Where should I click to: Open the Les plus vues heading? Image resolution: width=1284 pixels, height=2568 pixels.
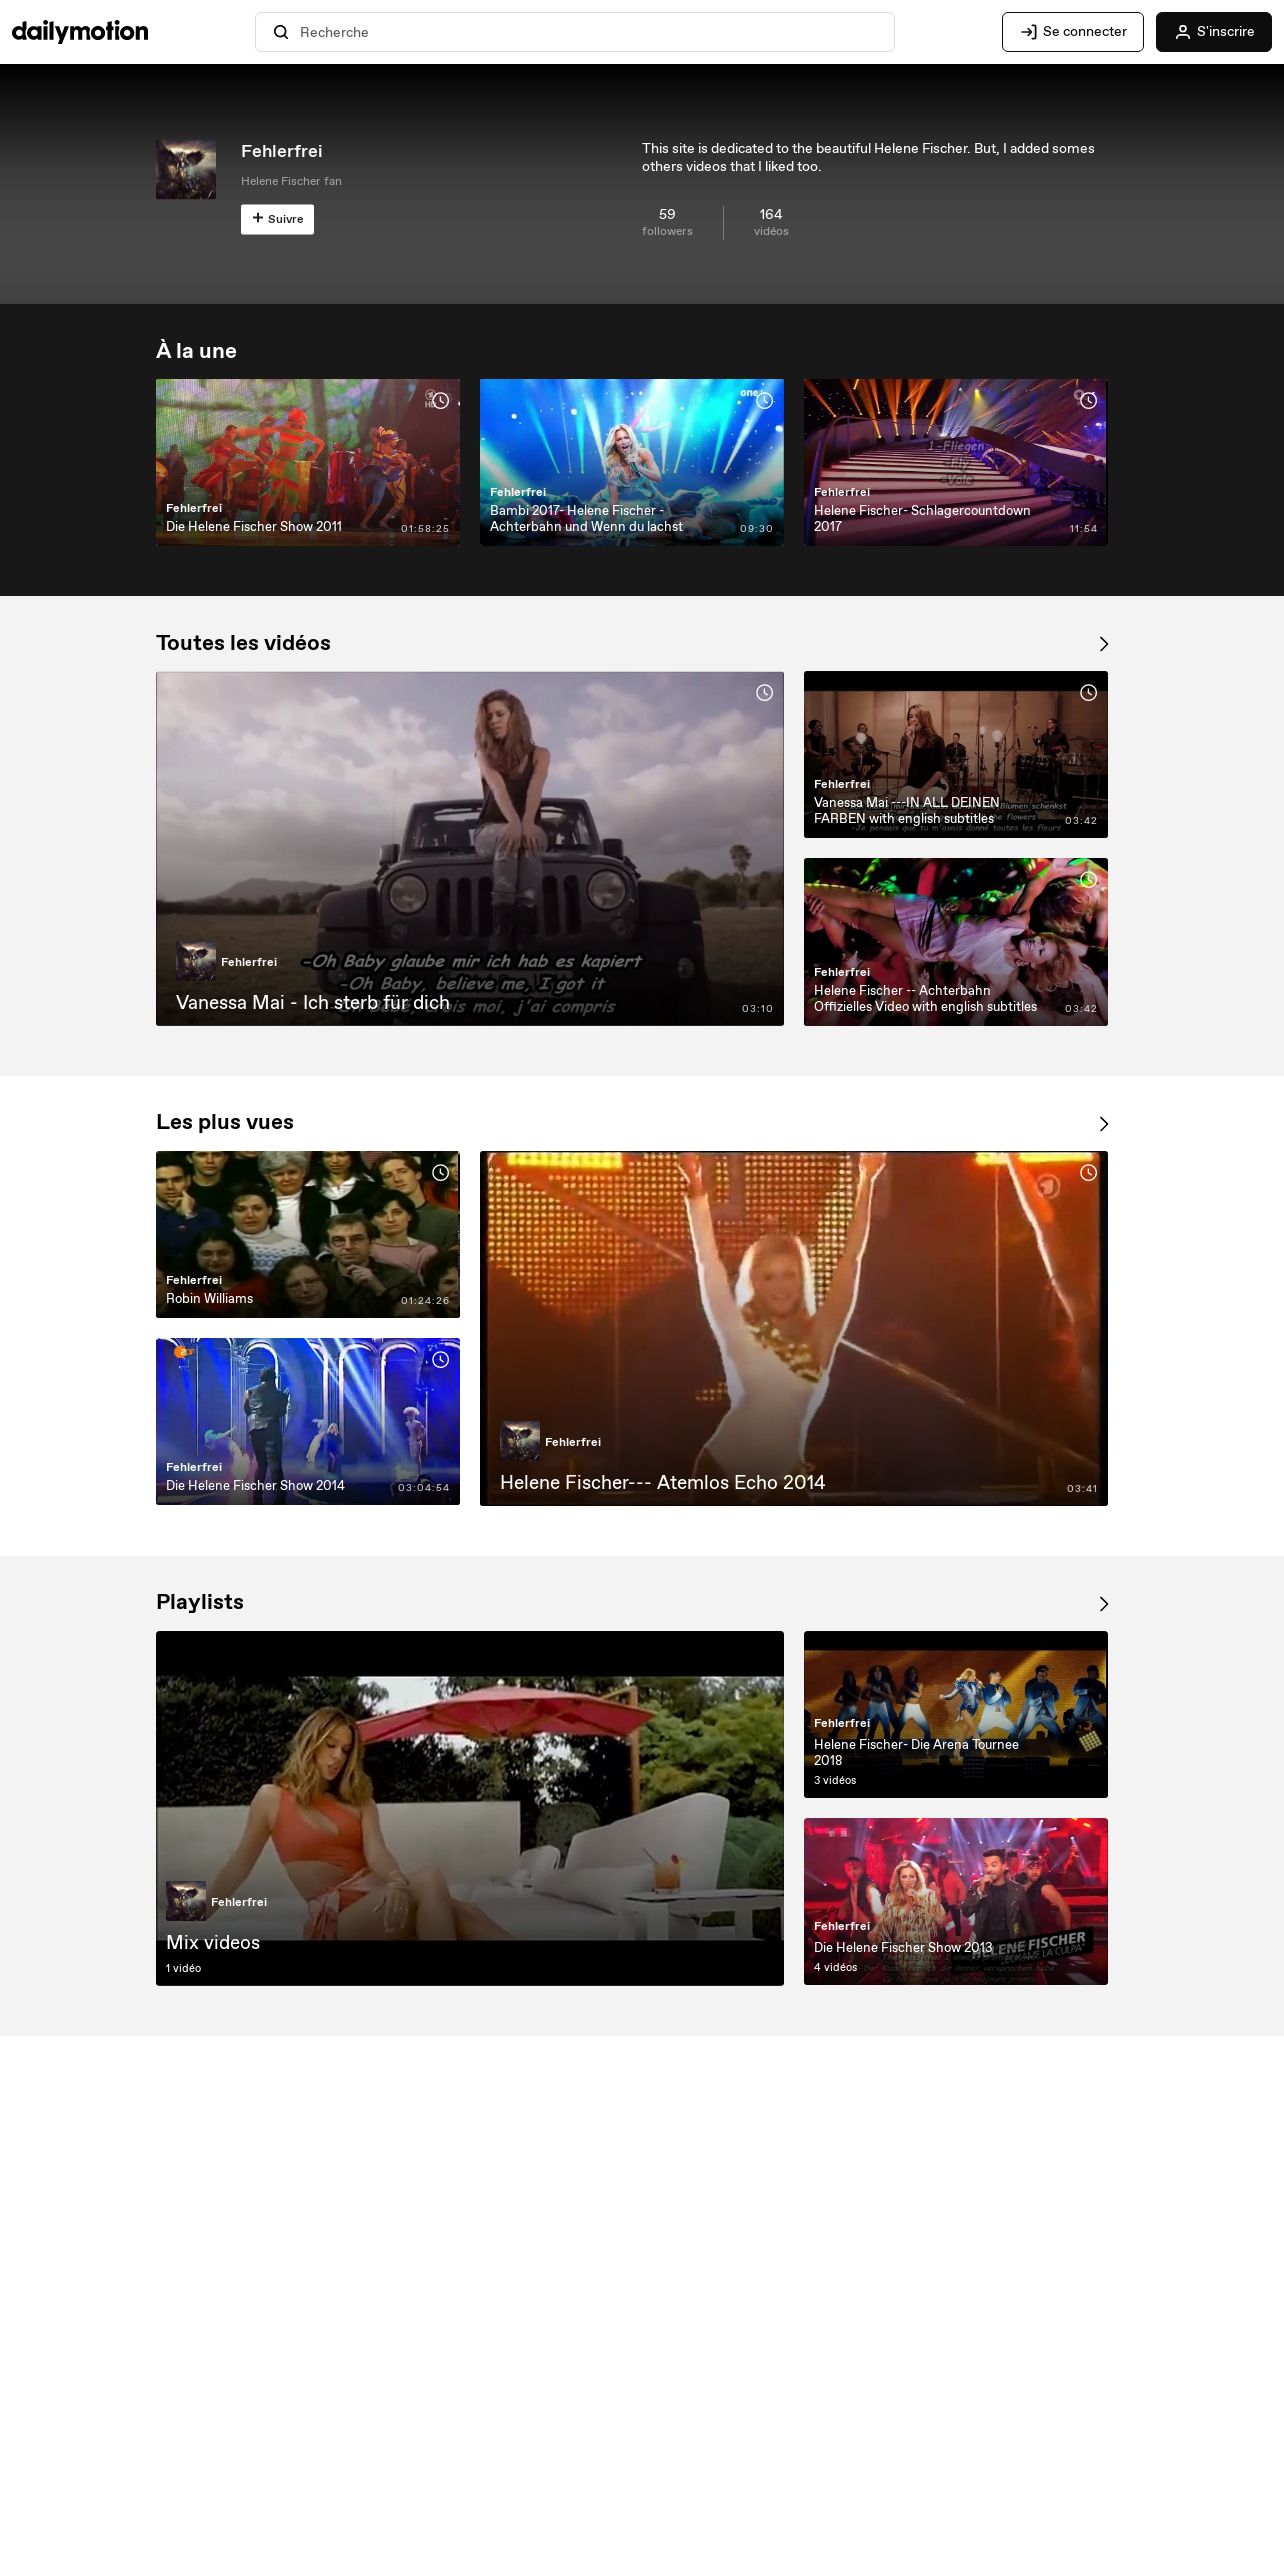225,1122
